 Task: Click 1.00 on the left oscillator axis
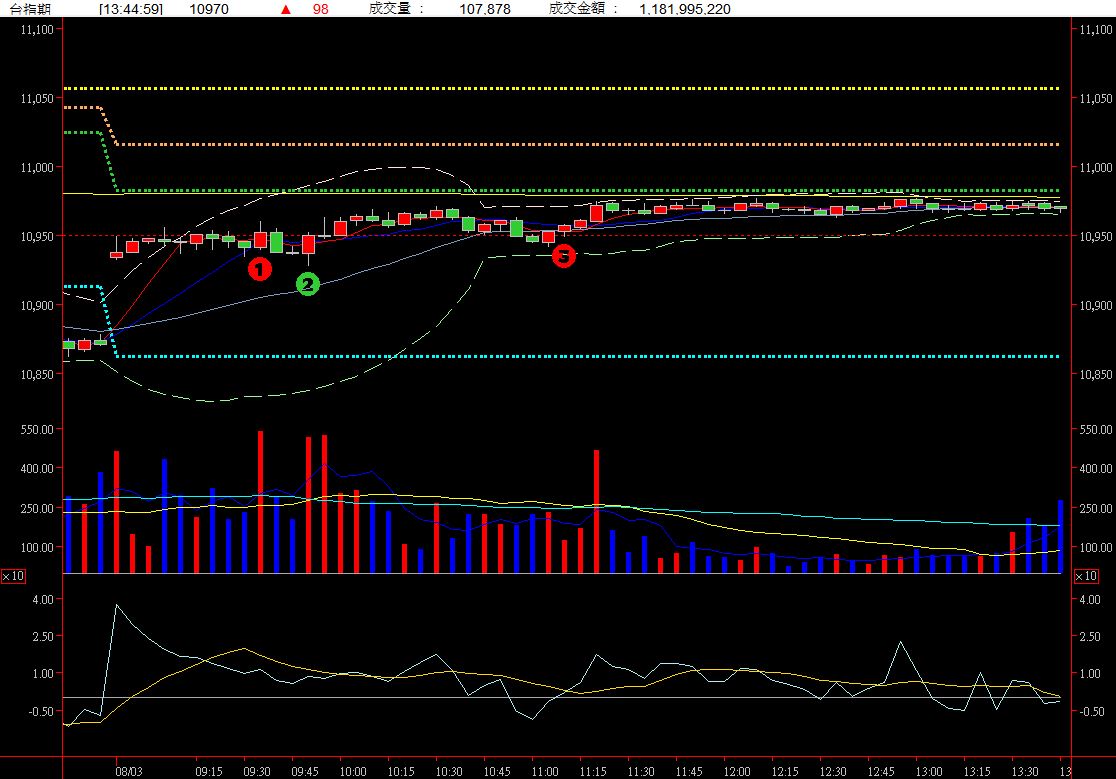(x=43, y=673)
